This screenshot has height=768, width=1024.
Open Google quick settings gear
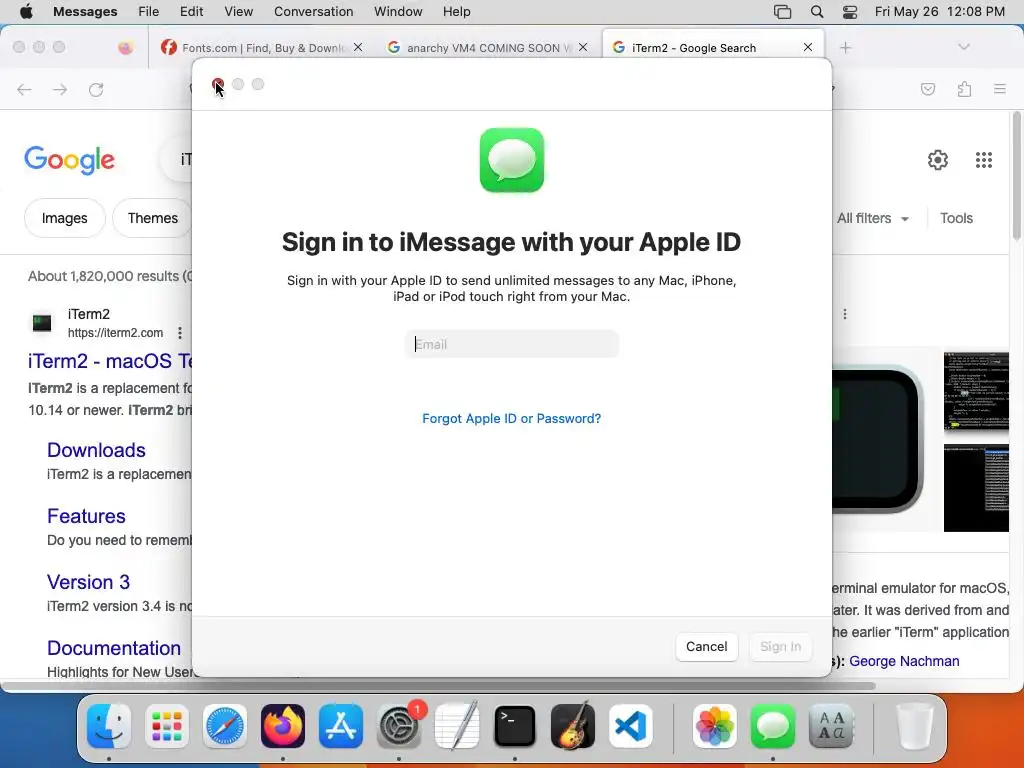coord(938,160)
